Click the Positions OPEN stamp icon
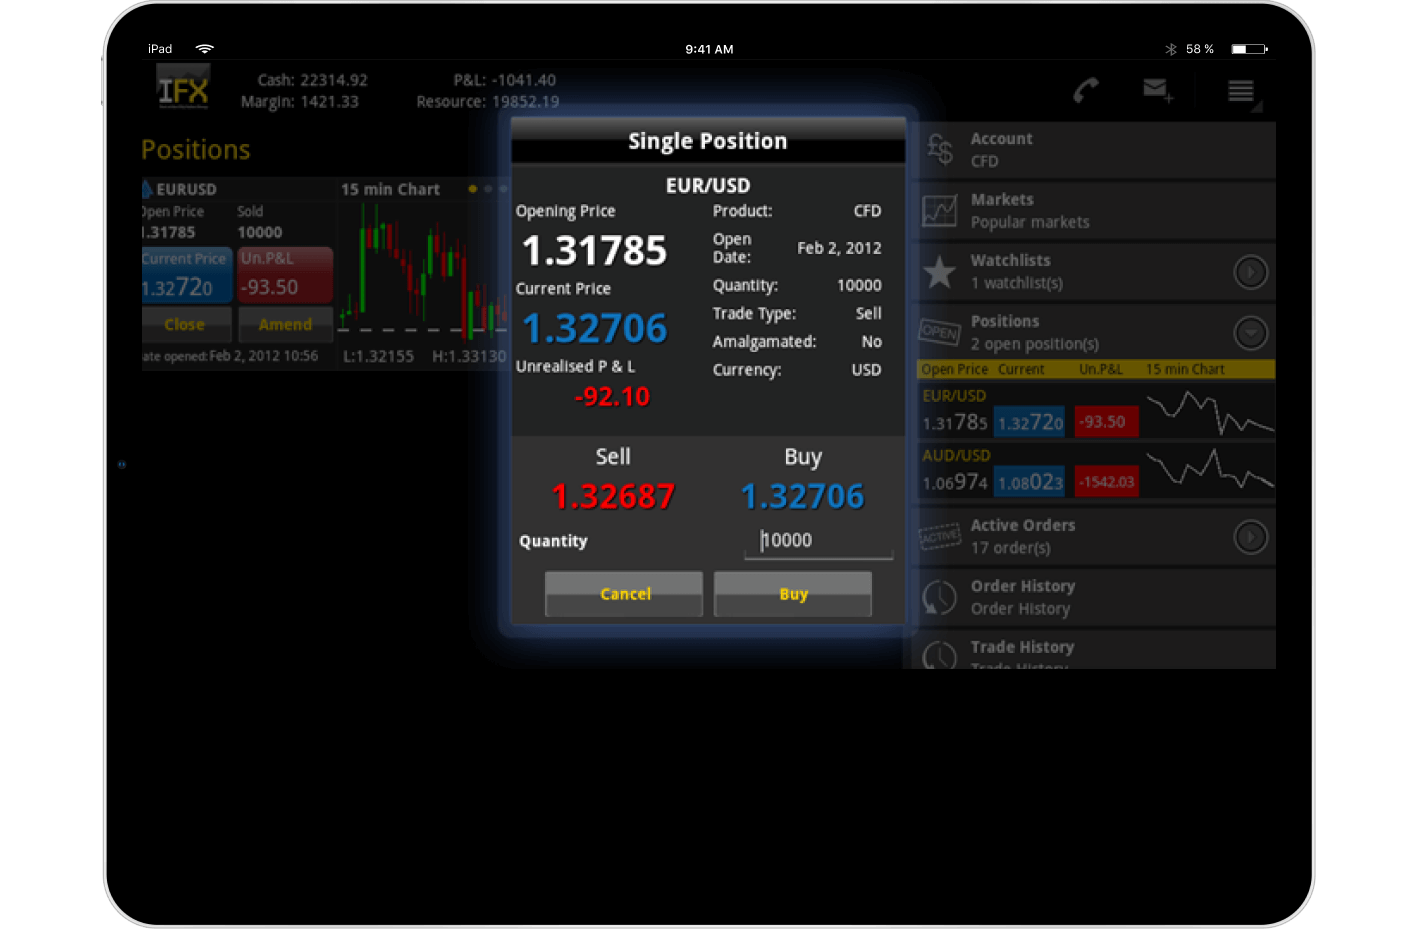This screenshot has width=1419, height=947. click(x=939, y=332)
